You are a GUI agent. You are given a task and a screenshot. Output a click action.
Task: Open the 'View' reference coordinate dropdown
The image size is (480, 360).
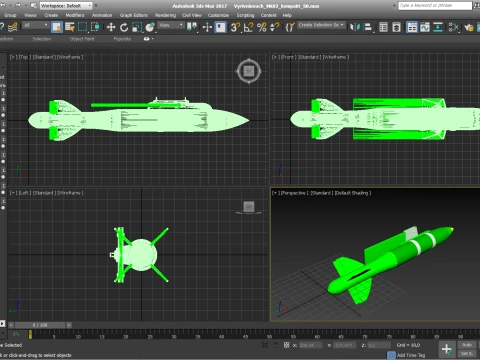pos(171,25)
